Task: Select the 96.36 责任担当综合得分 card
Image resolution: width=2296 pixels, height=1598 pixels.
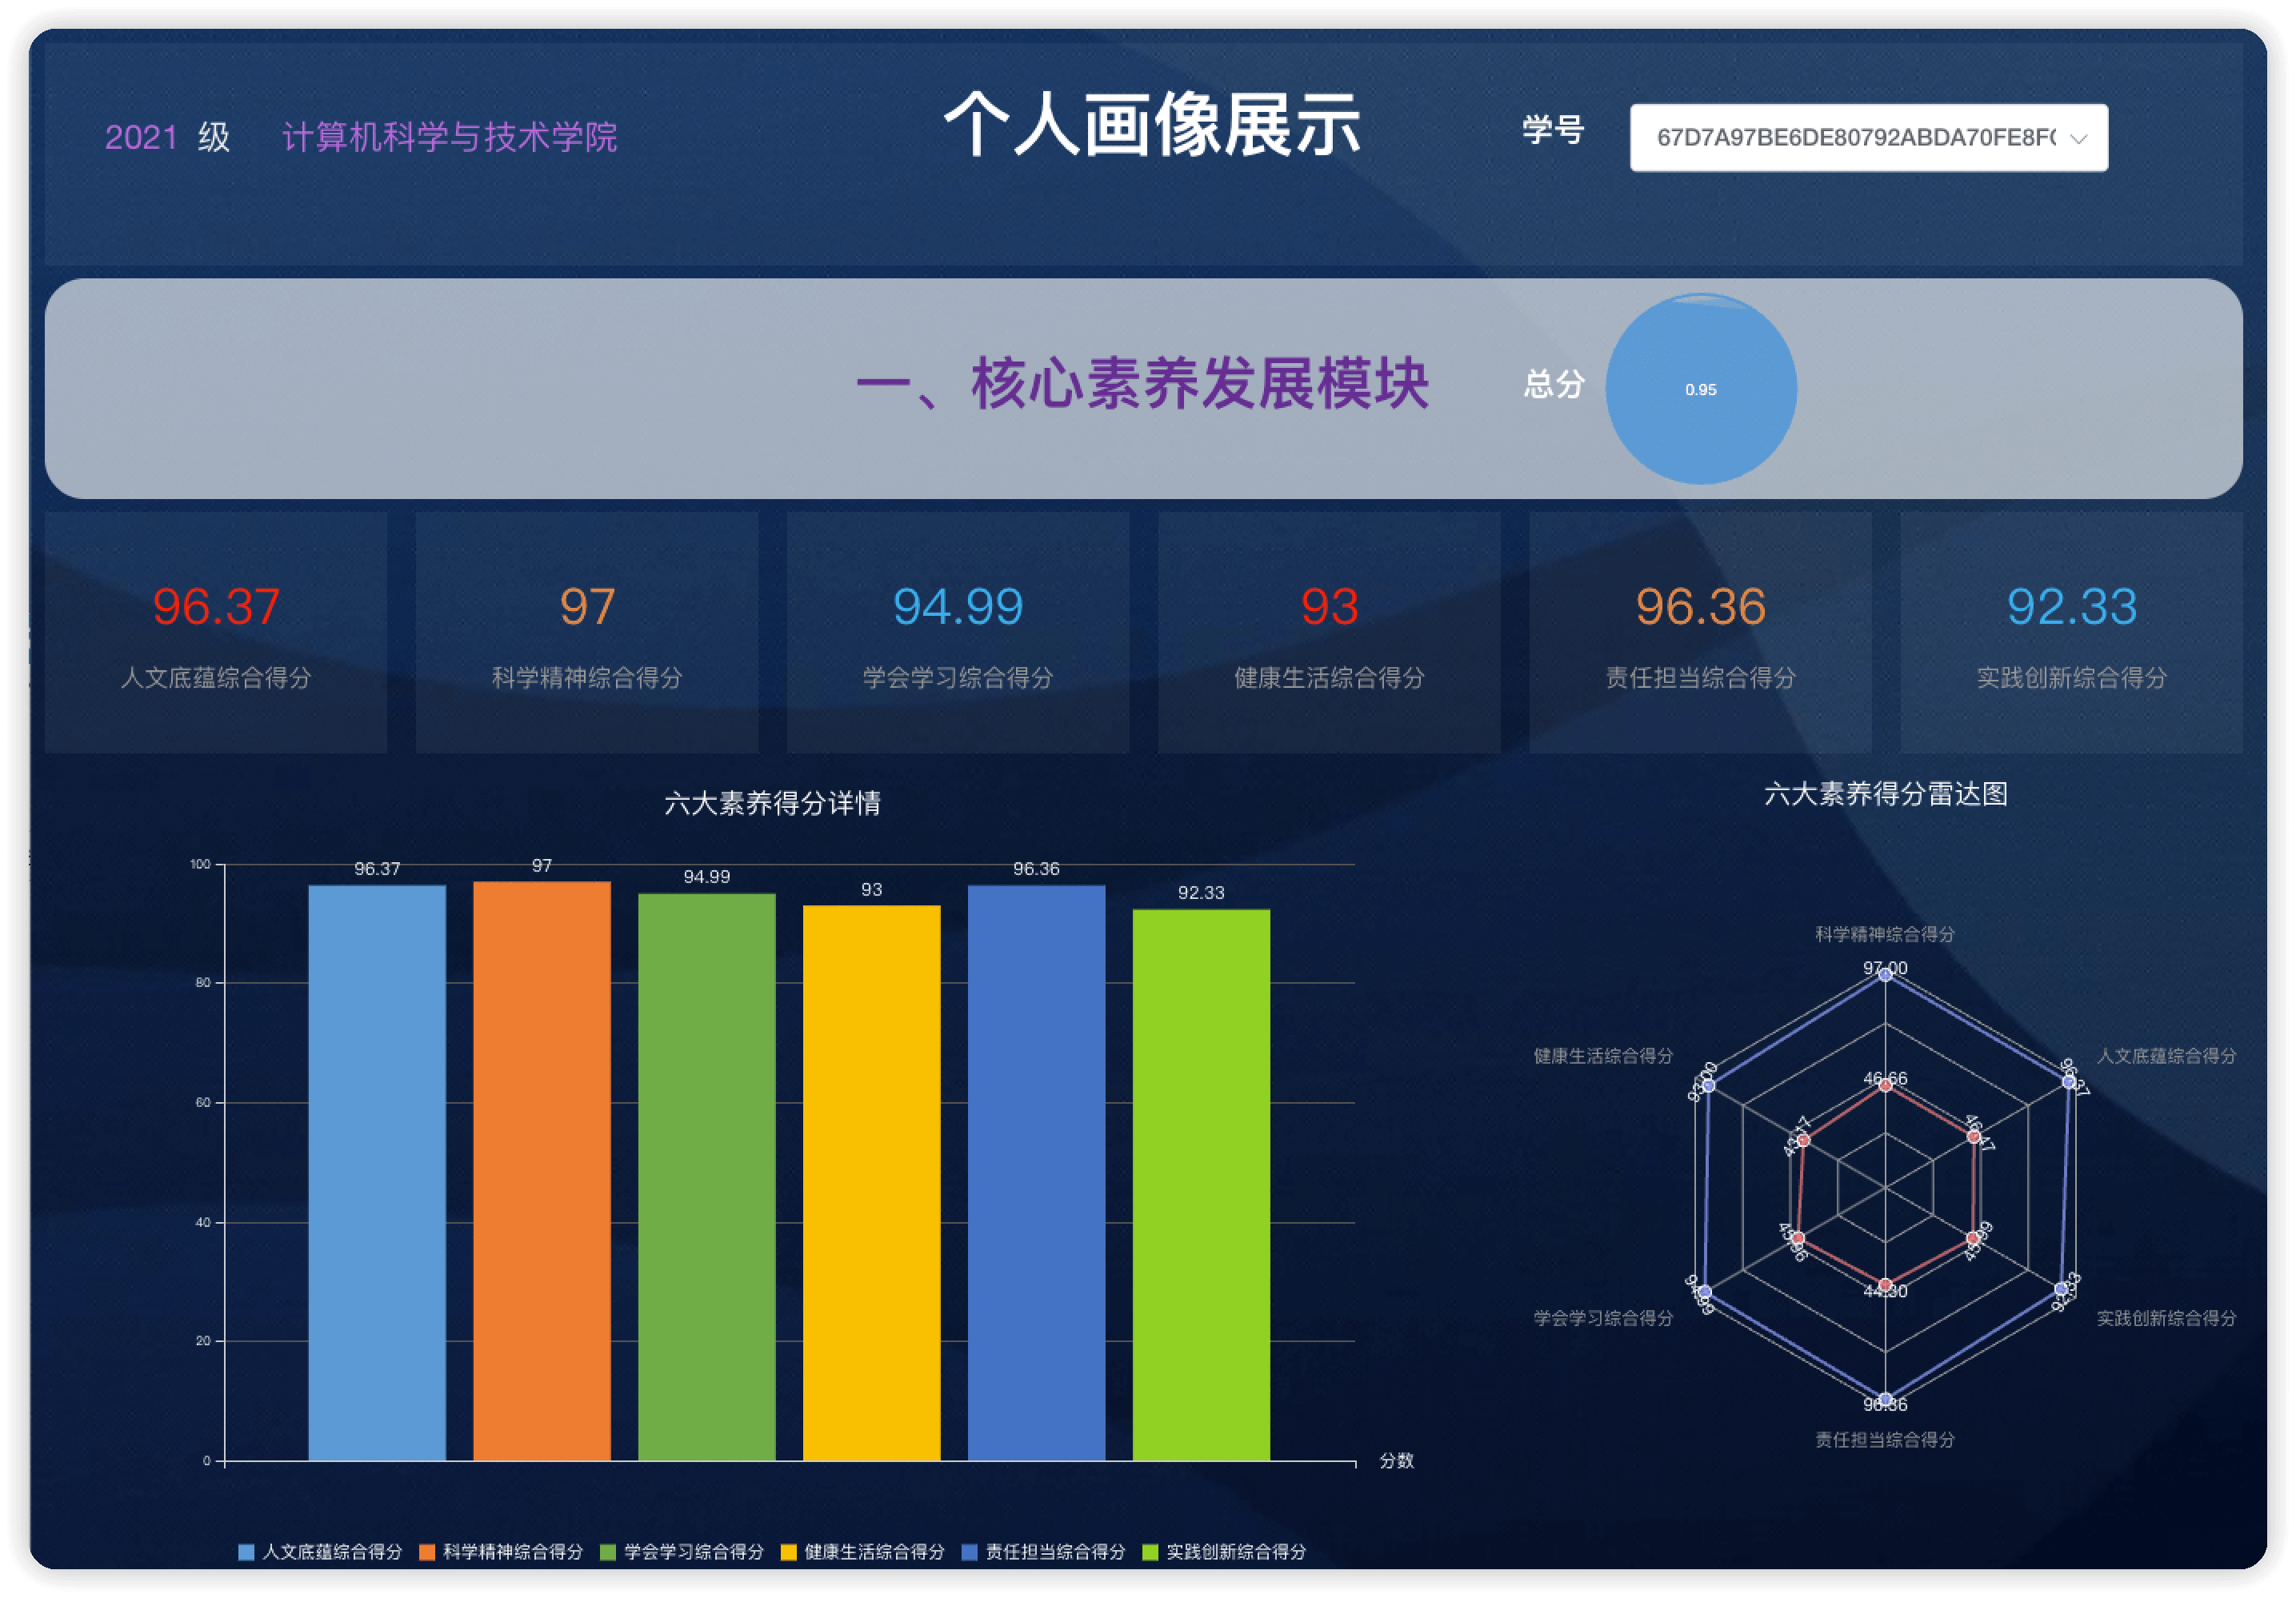Action: pyautogui.click(x=1700, y=633)
